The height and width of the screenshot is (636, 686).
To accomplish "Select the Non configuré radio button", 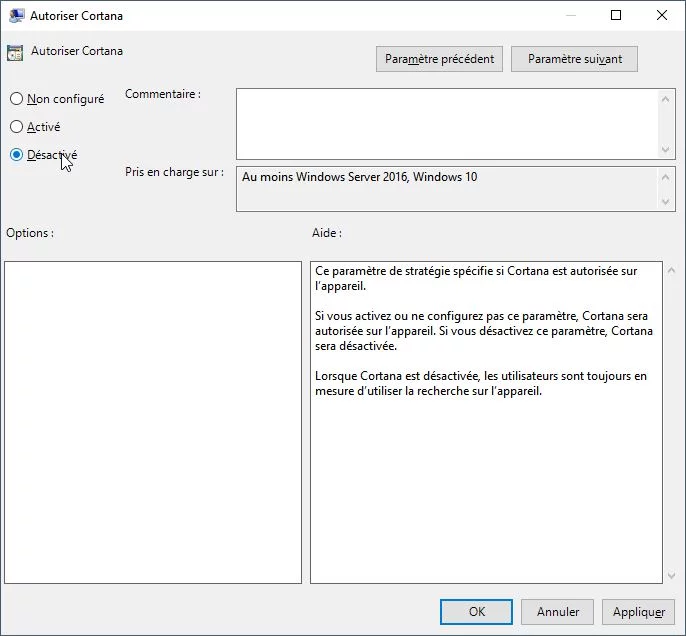I will click(x=16, y=99).
